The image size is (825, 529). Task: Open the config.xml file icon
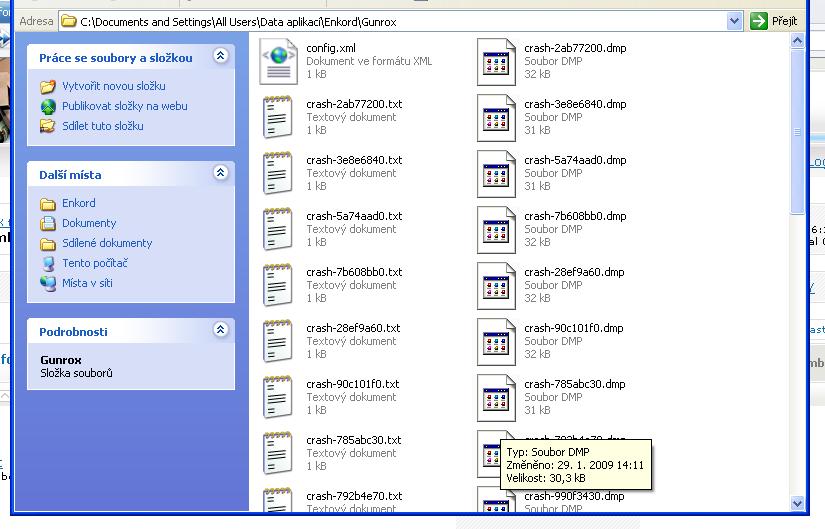click(x=279, y=61)
